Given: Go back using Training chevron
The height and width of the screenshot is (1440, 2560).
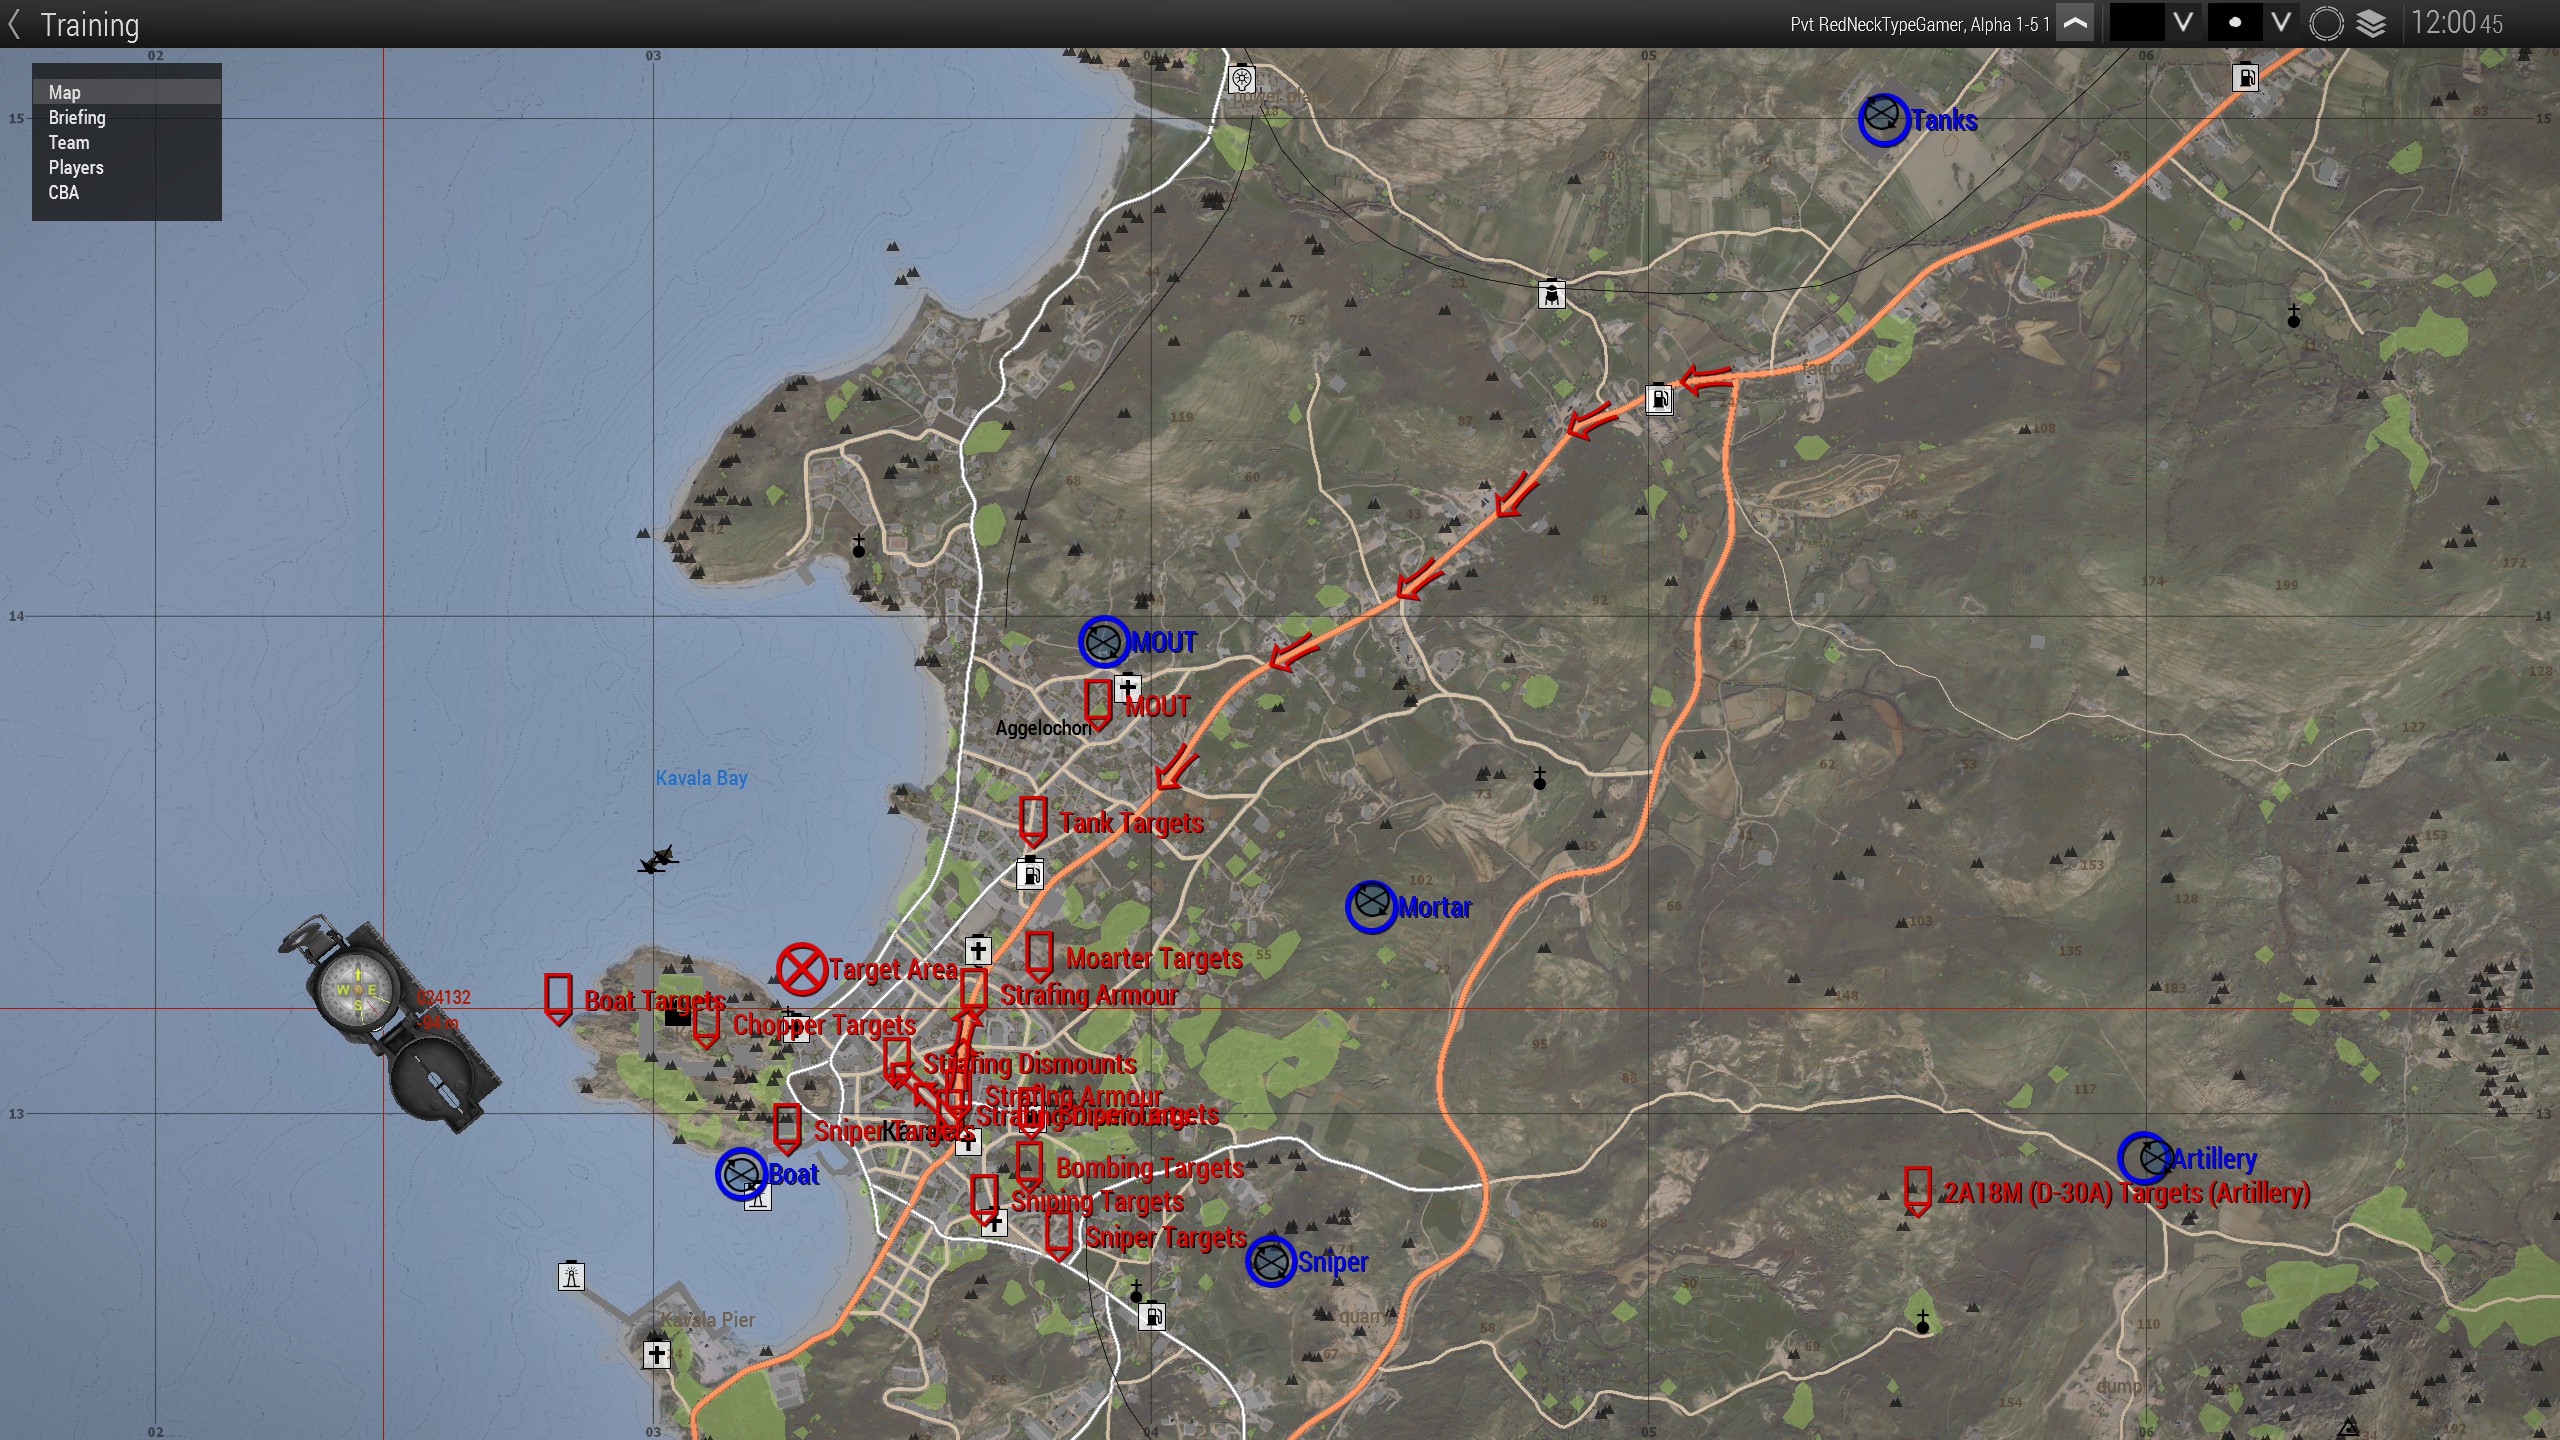Looking at the screenshot, I should [14, 24].
